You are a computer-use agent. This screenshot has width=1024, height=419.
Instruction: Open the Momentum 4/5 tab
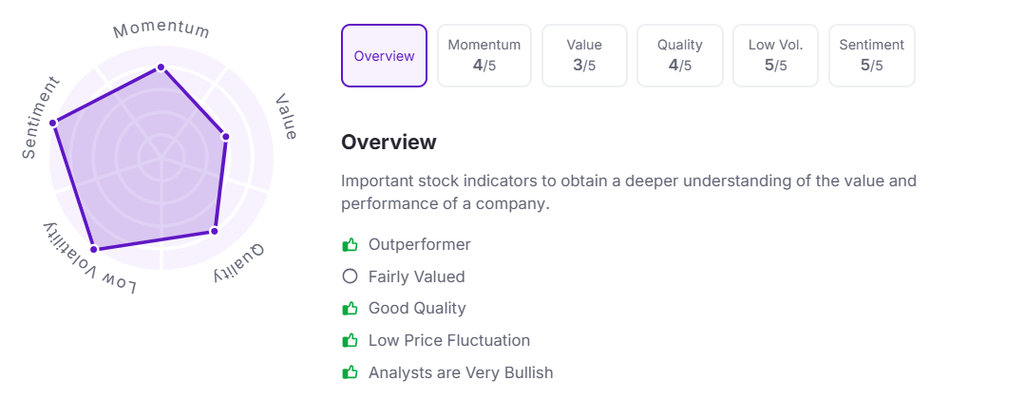[484, 56]
